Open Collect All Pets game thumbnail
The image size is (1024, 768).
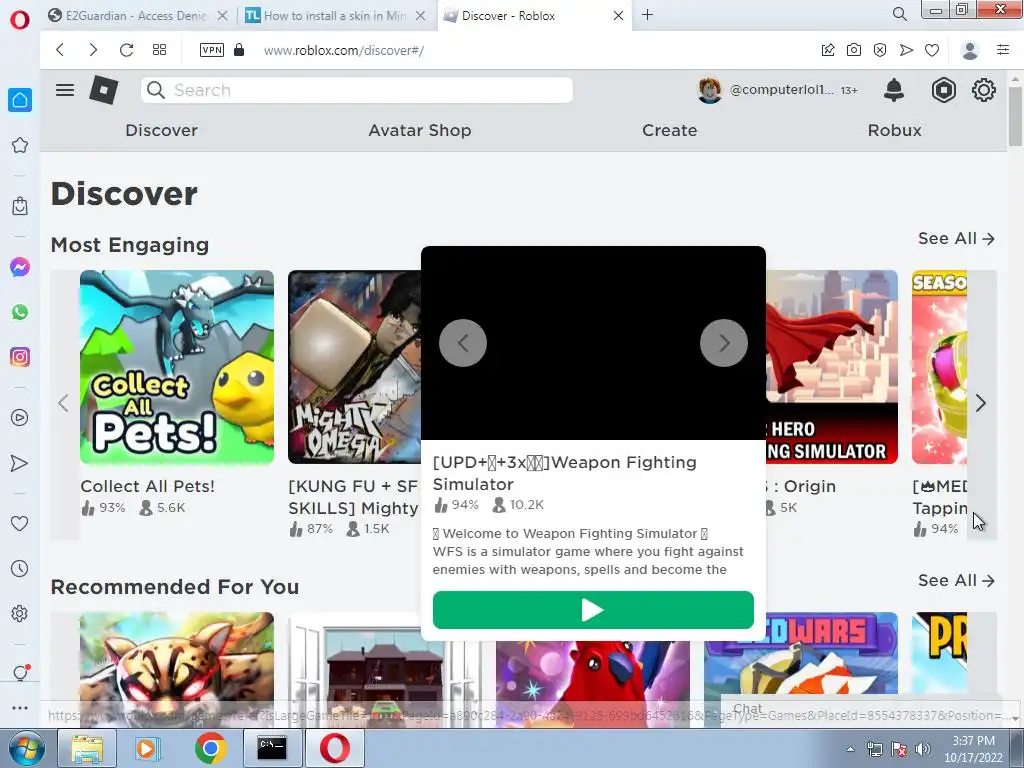177,367
